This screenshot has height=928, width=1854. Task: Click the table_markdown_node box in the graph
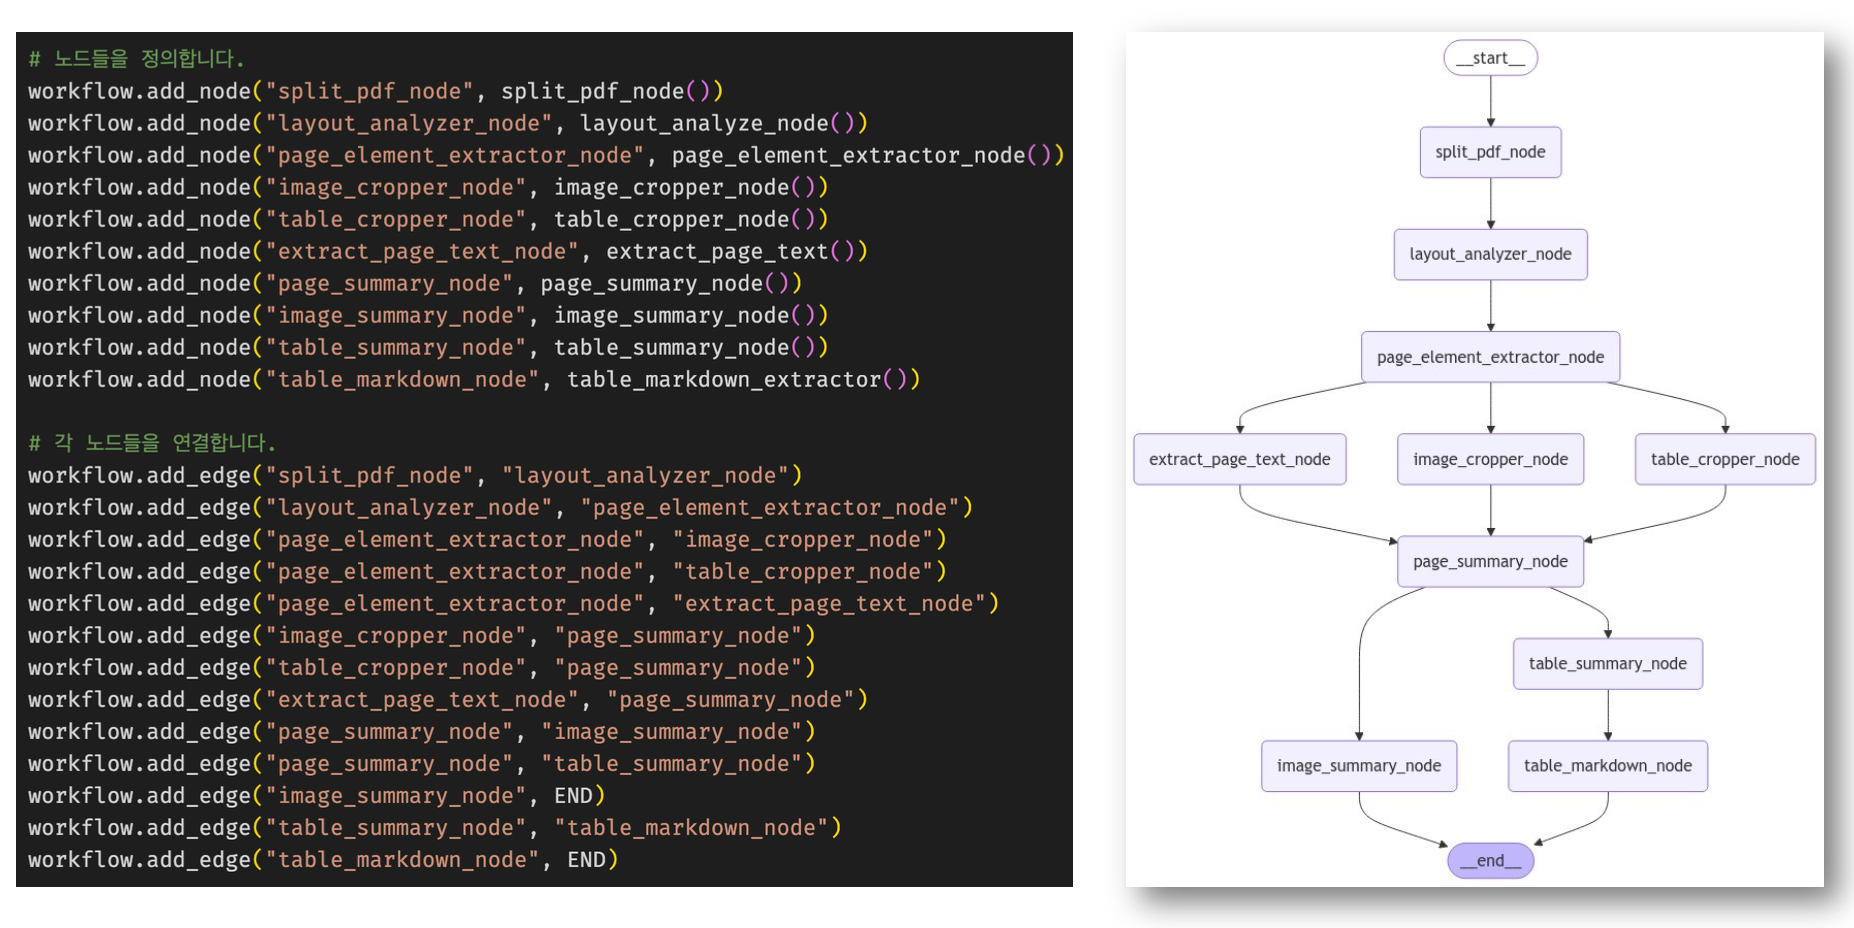pos(1607,765)
